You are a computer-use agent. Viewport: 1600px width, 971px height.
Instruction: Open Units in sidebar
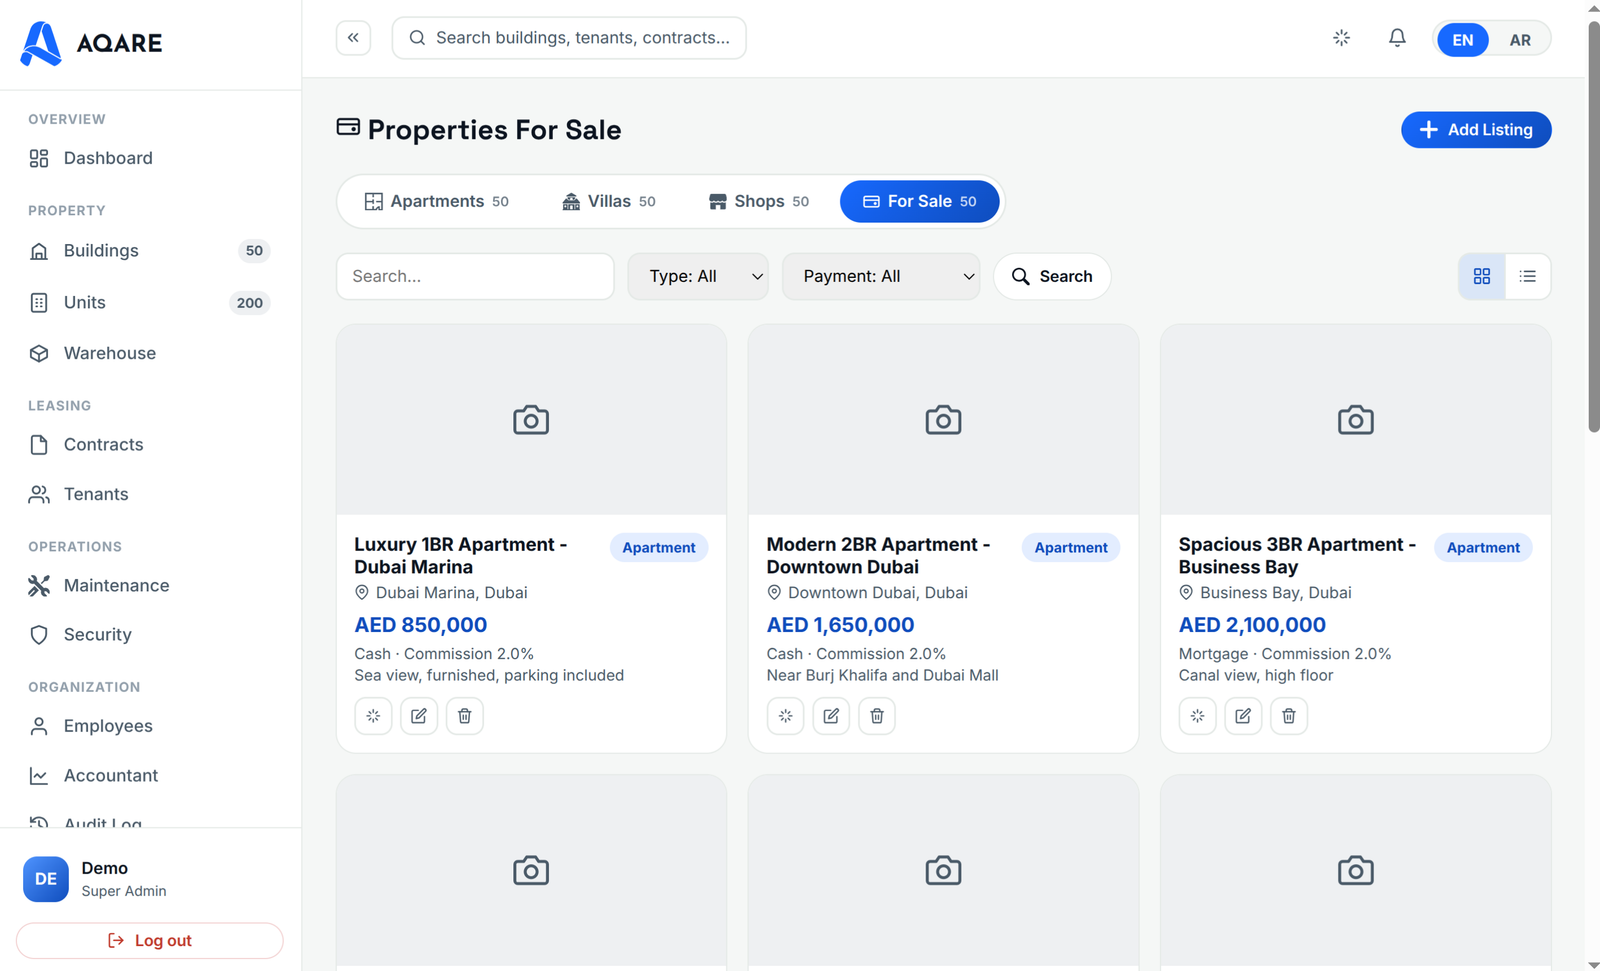[150, 303]
